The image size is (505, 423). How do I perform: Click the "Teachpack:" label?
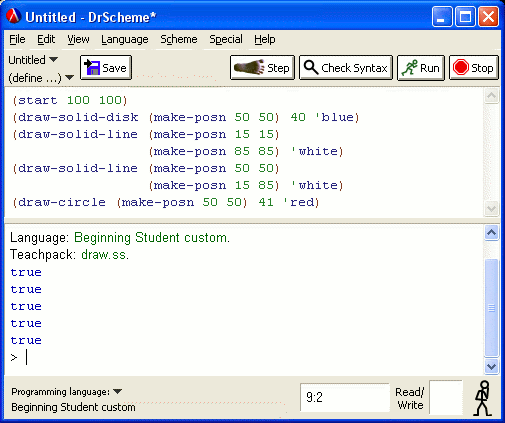43,255
